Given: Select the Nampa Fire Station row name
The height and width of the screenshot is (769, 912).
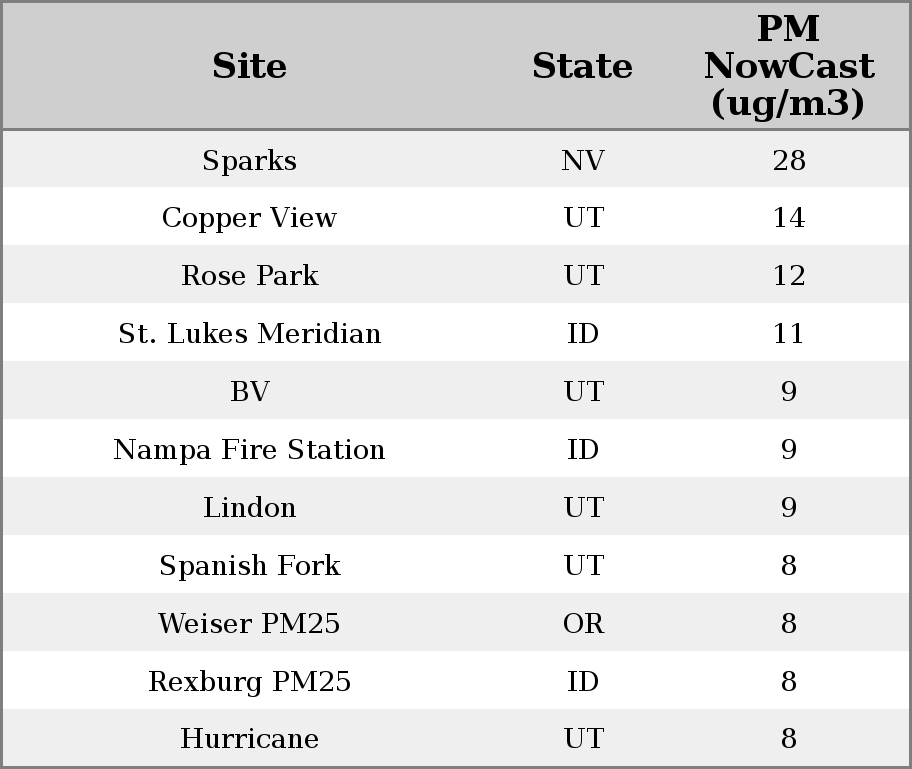Looking at the screenshot, I should [x=249, y=450].
